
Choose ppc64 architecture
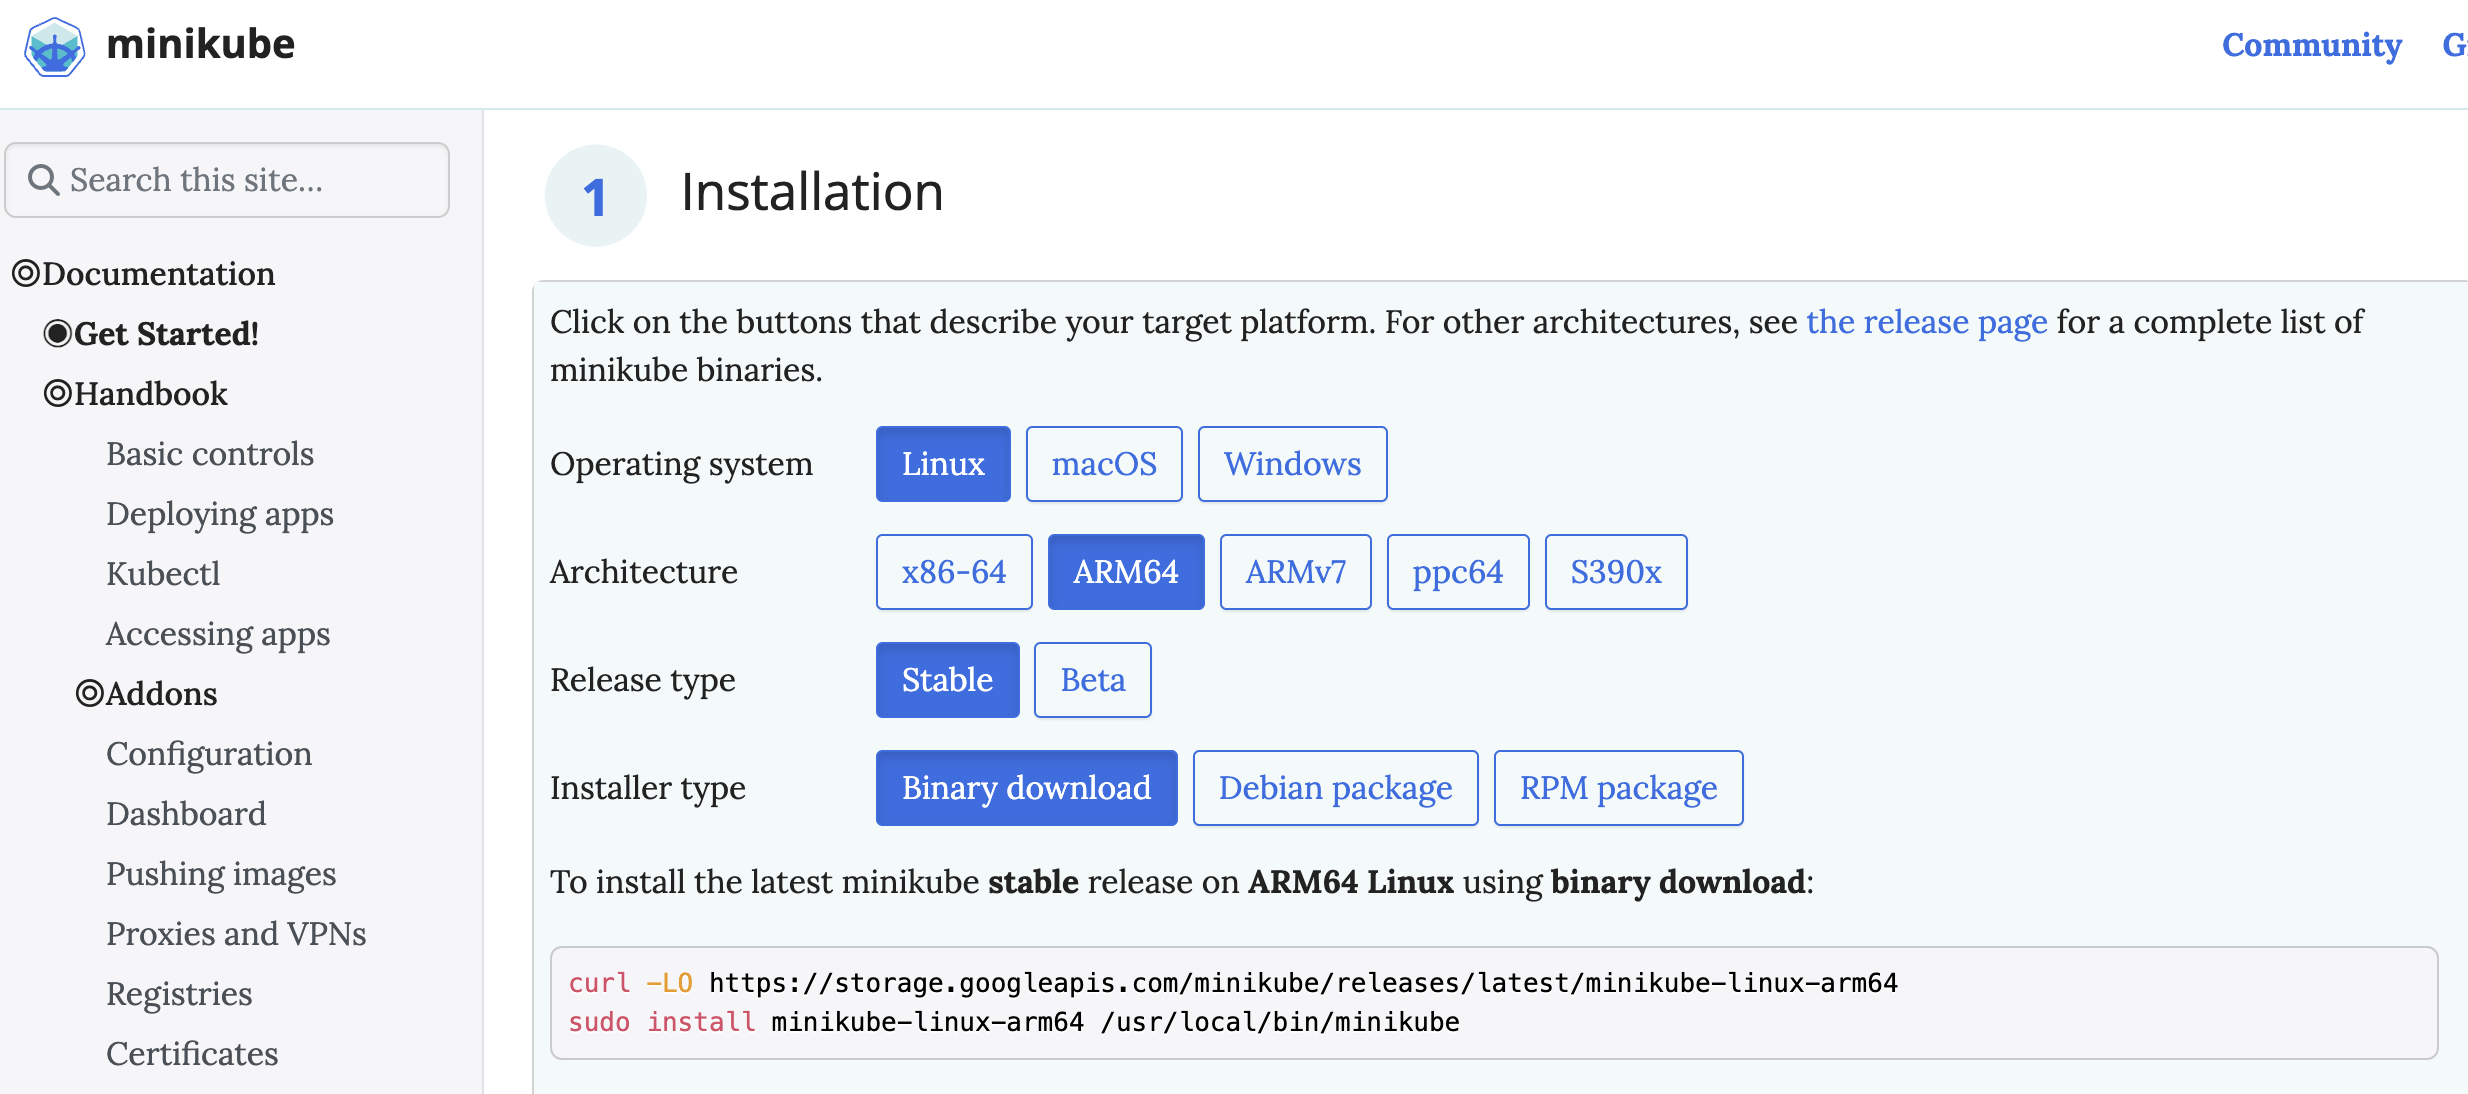tap(1458, 572)
